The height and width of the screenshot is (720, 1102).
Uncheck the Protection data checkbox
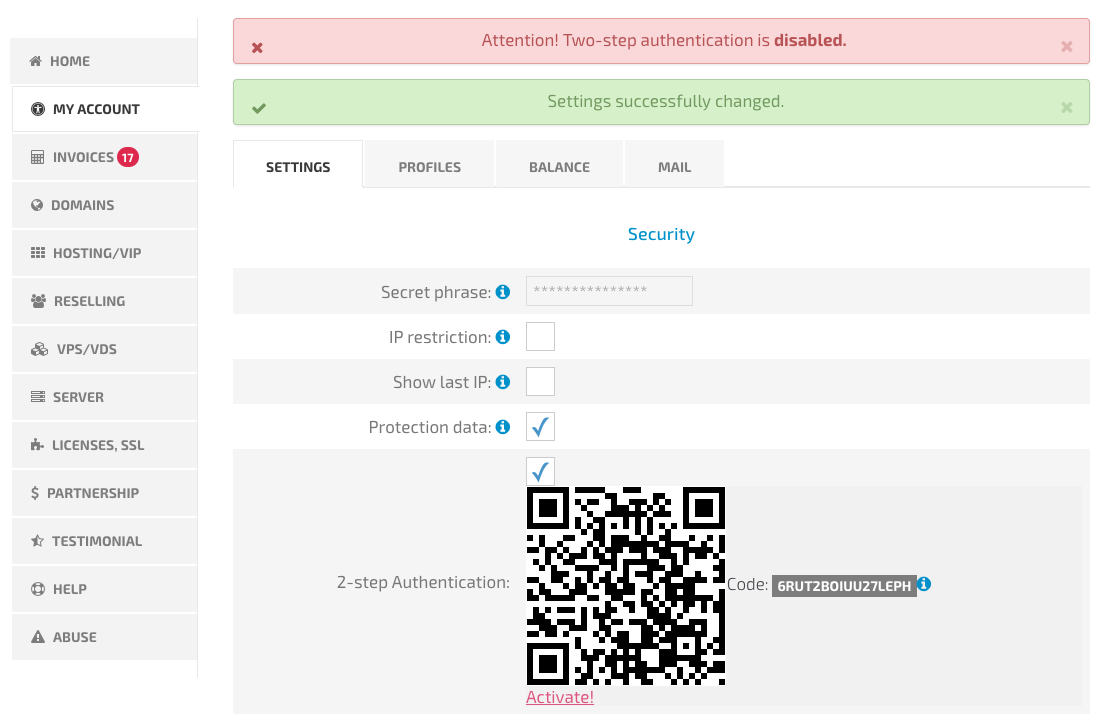(x=540, y=427)
